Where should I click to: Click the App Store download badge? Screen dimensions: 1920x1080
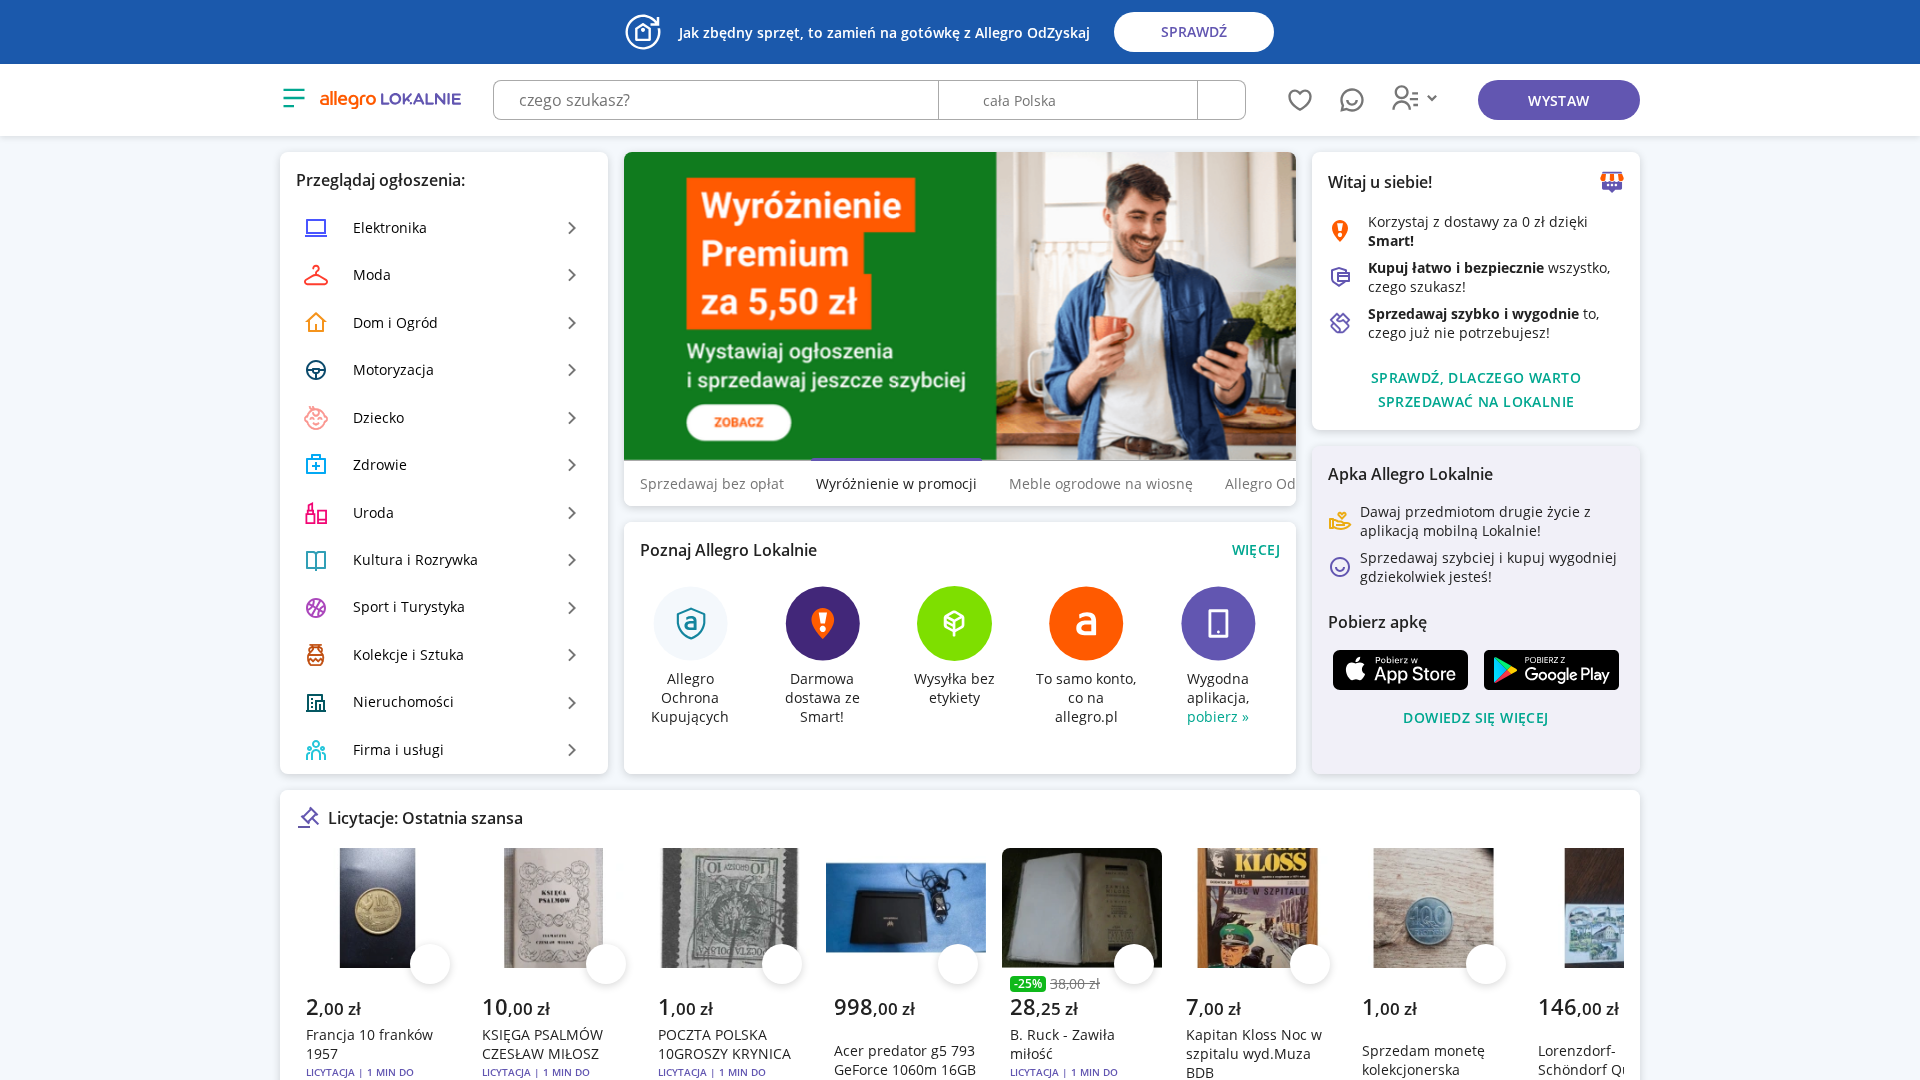1400,670
